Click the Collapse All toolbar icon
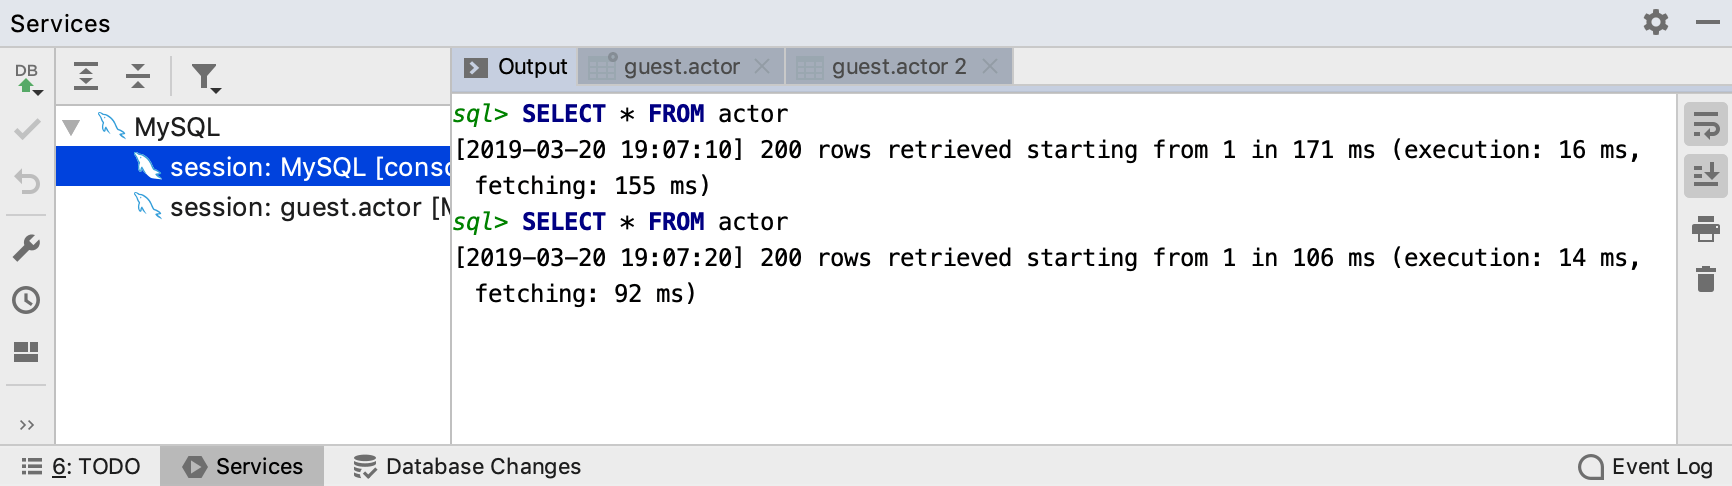This screenshot has width=1732, height=486. coord(138,76)
